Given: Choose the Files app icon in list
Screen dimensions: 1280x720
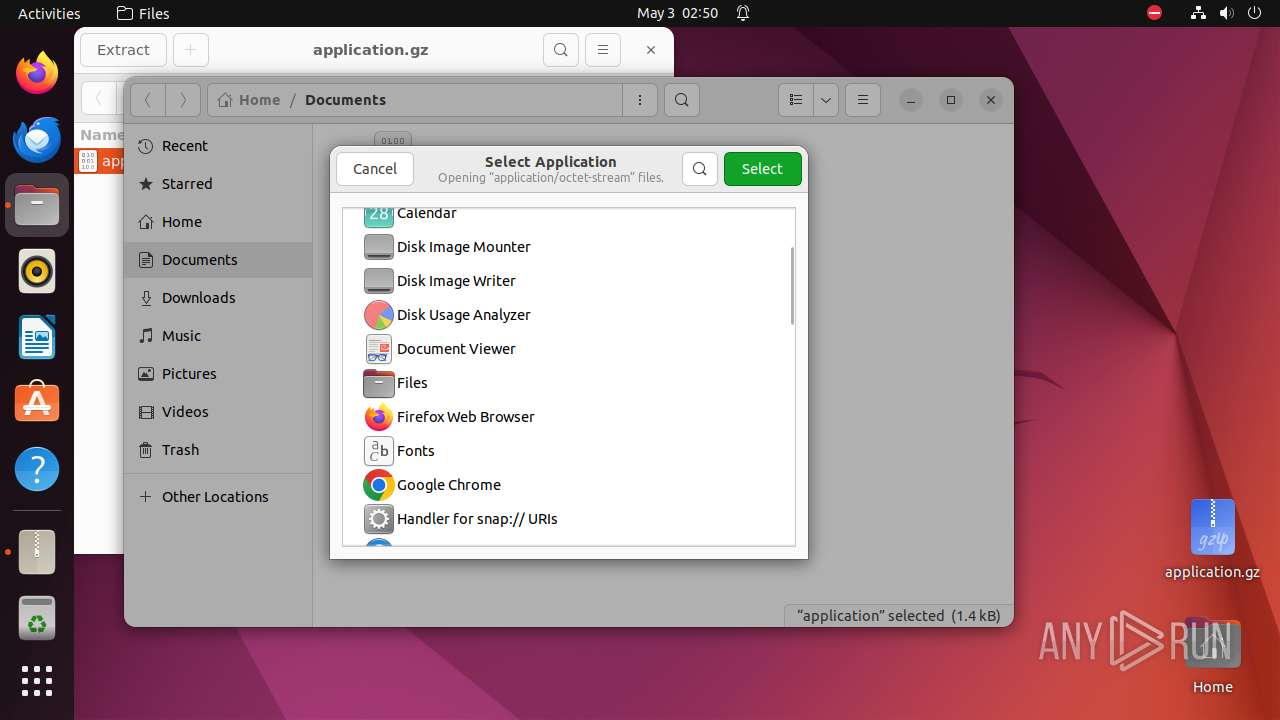Looking at the screenshot, I should [379, 383].
